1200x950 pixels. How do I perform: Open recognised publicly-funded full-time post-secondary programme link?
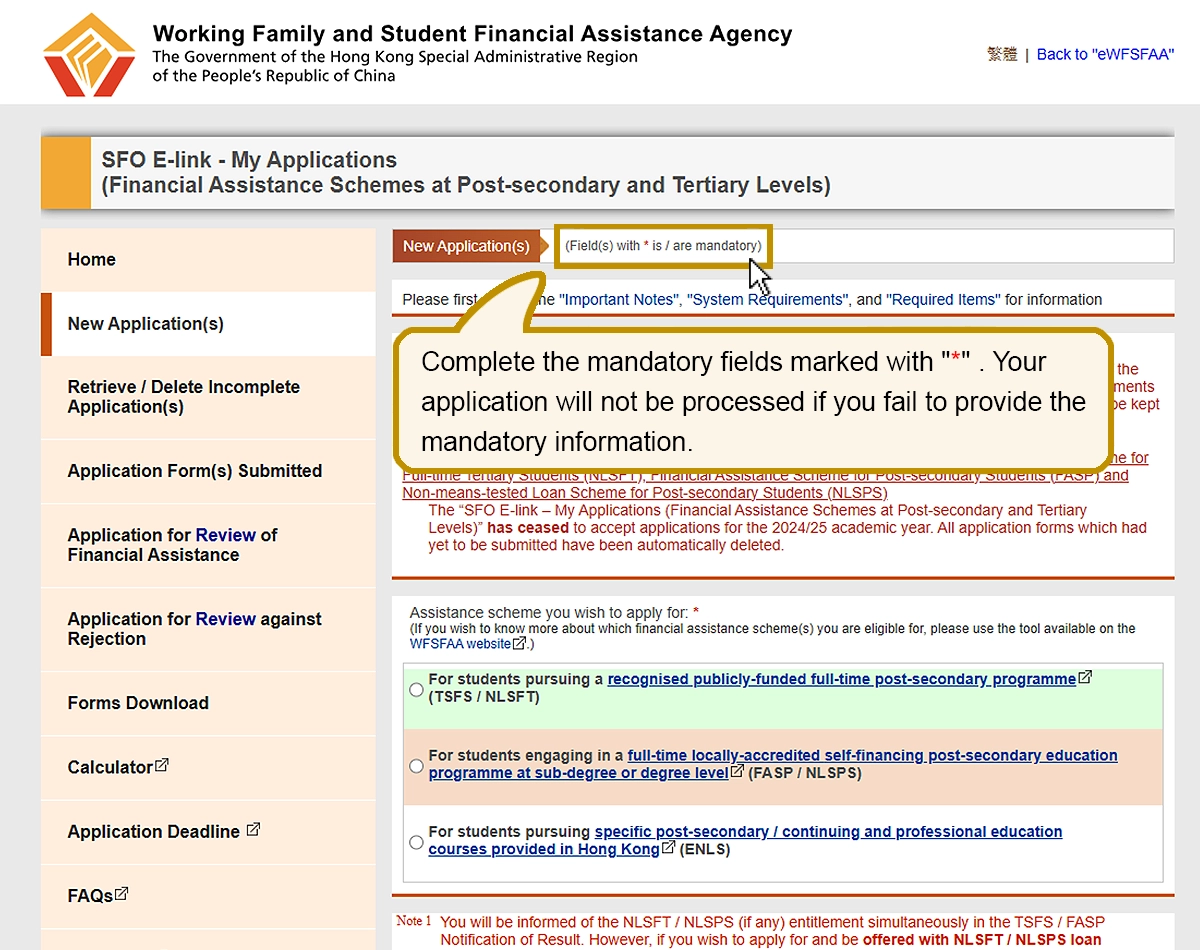(842, 679)
